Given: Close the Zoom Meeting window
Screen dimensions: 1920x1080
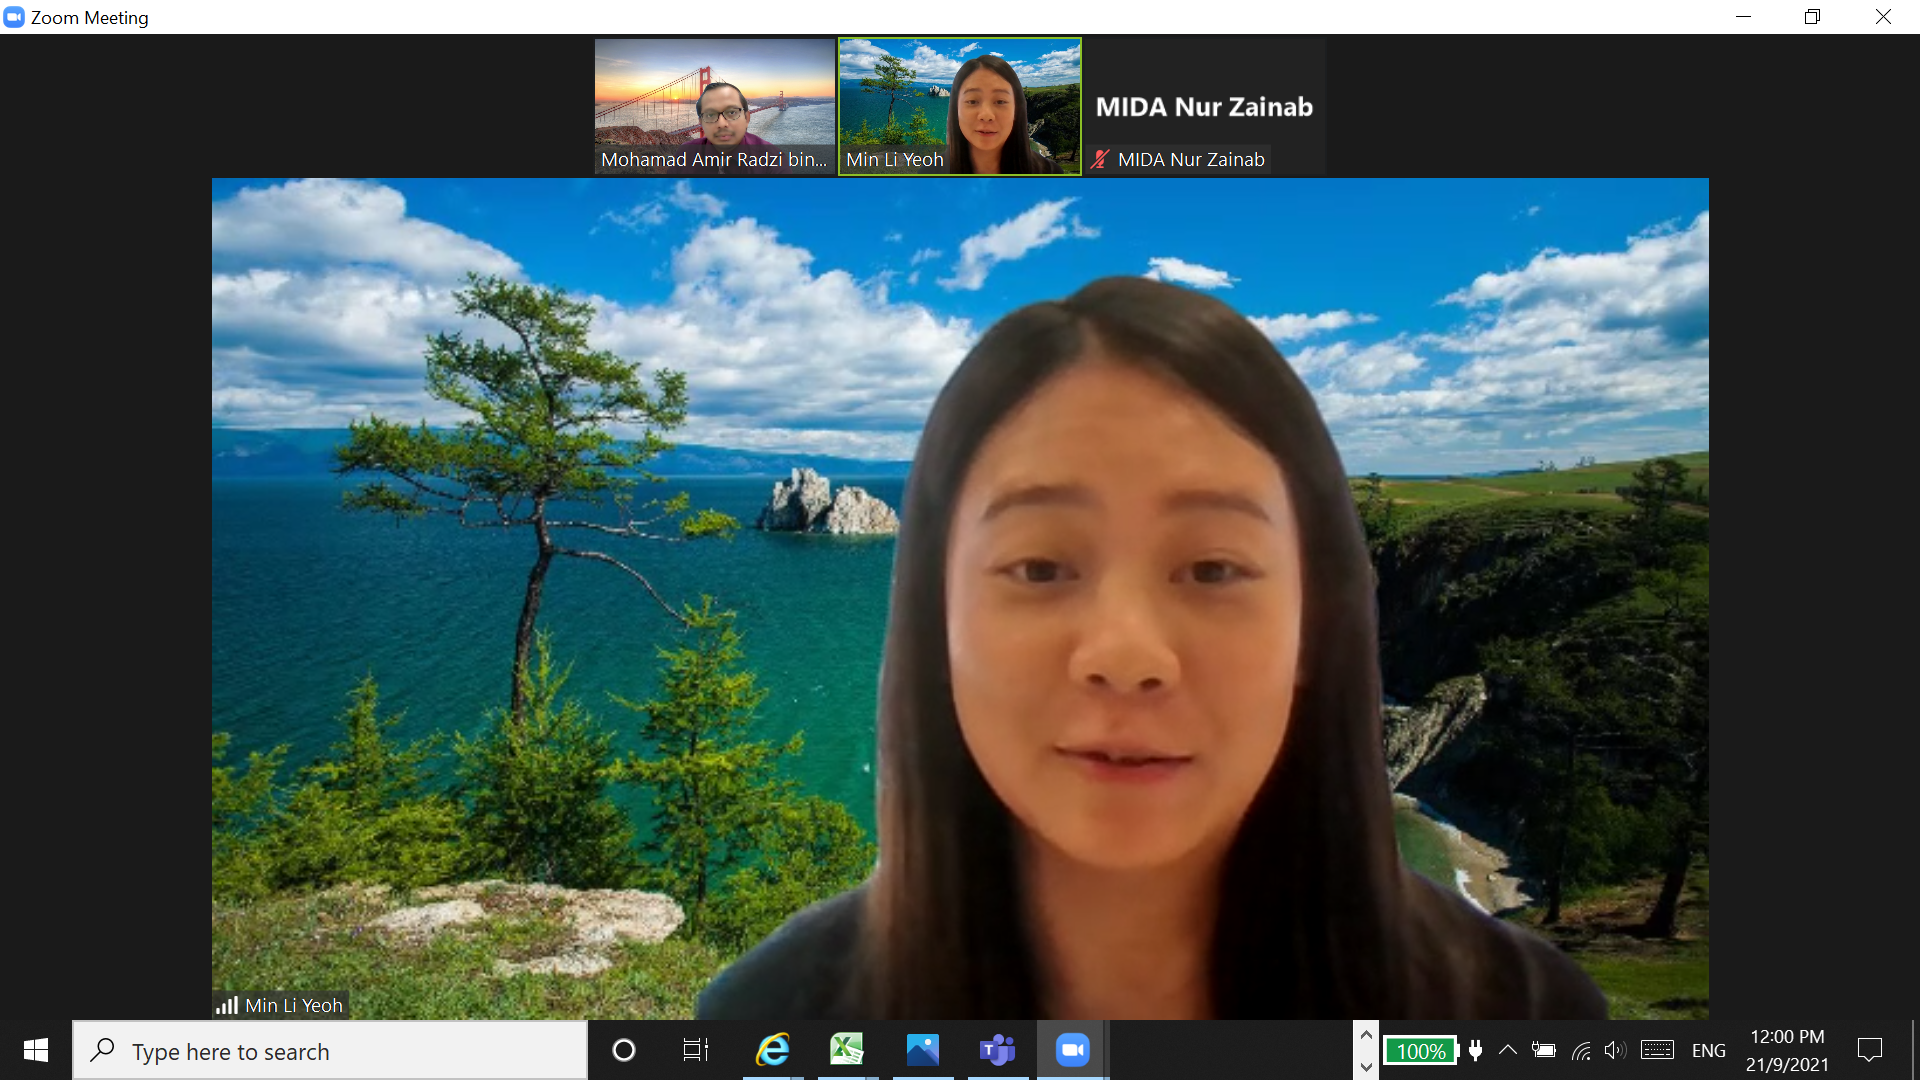Looking at the screenshot, I should point(1883,17).
